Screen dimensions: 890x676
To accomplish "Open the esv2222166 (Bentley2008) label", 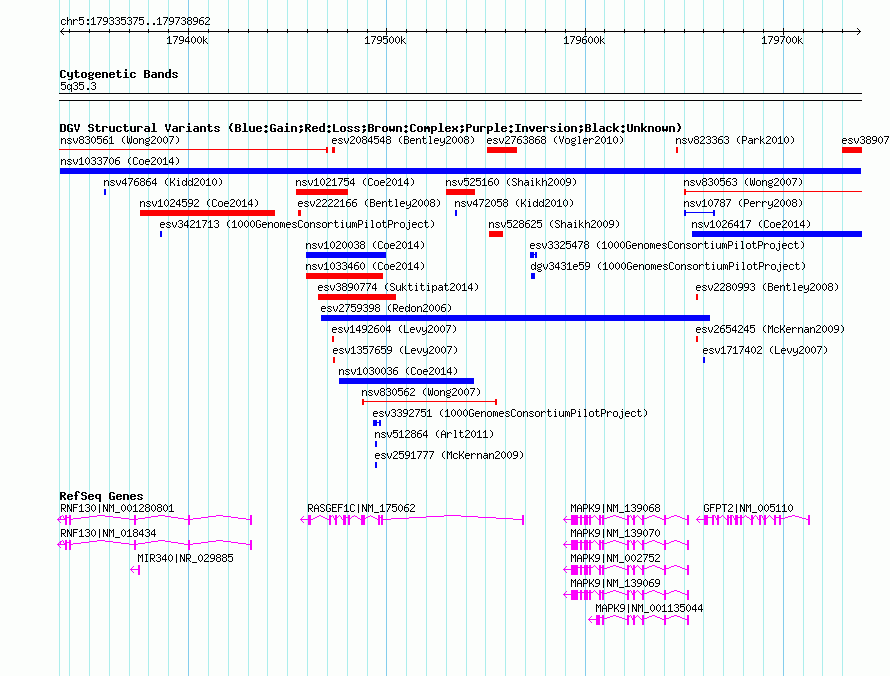I will coord(369,203).
